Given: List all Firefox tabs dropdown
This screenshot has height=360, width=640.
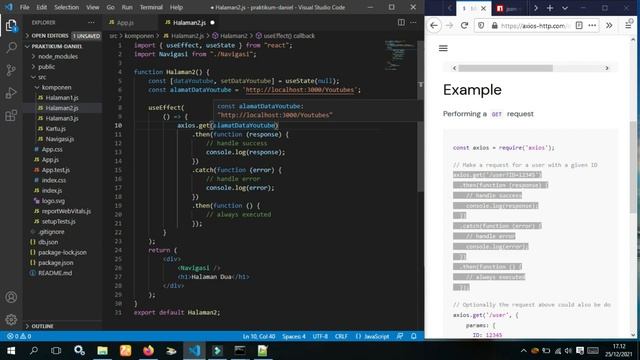Looking at the screenshot, I should 565,8.
